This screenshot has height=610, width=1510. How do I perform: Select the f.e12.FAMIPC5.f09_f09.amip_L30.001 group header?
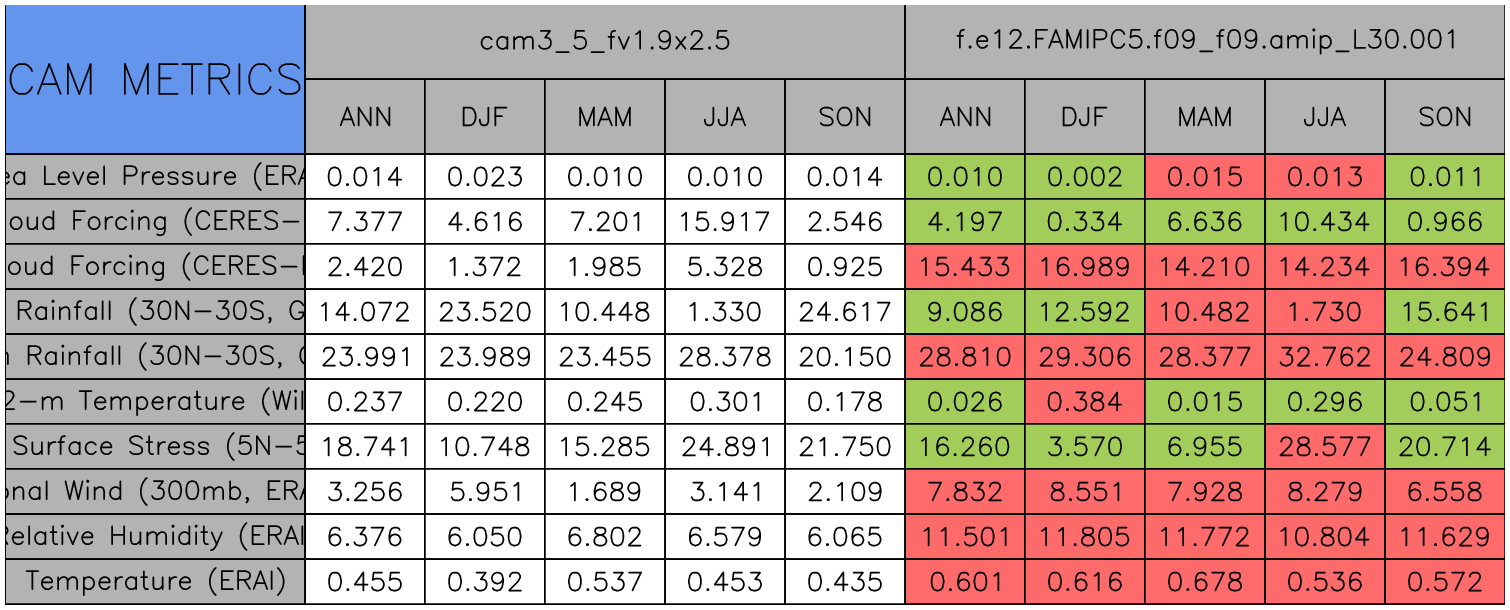(x=1205, y=41)
